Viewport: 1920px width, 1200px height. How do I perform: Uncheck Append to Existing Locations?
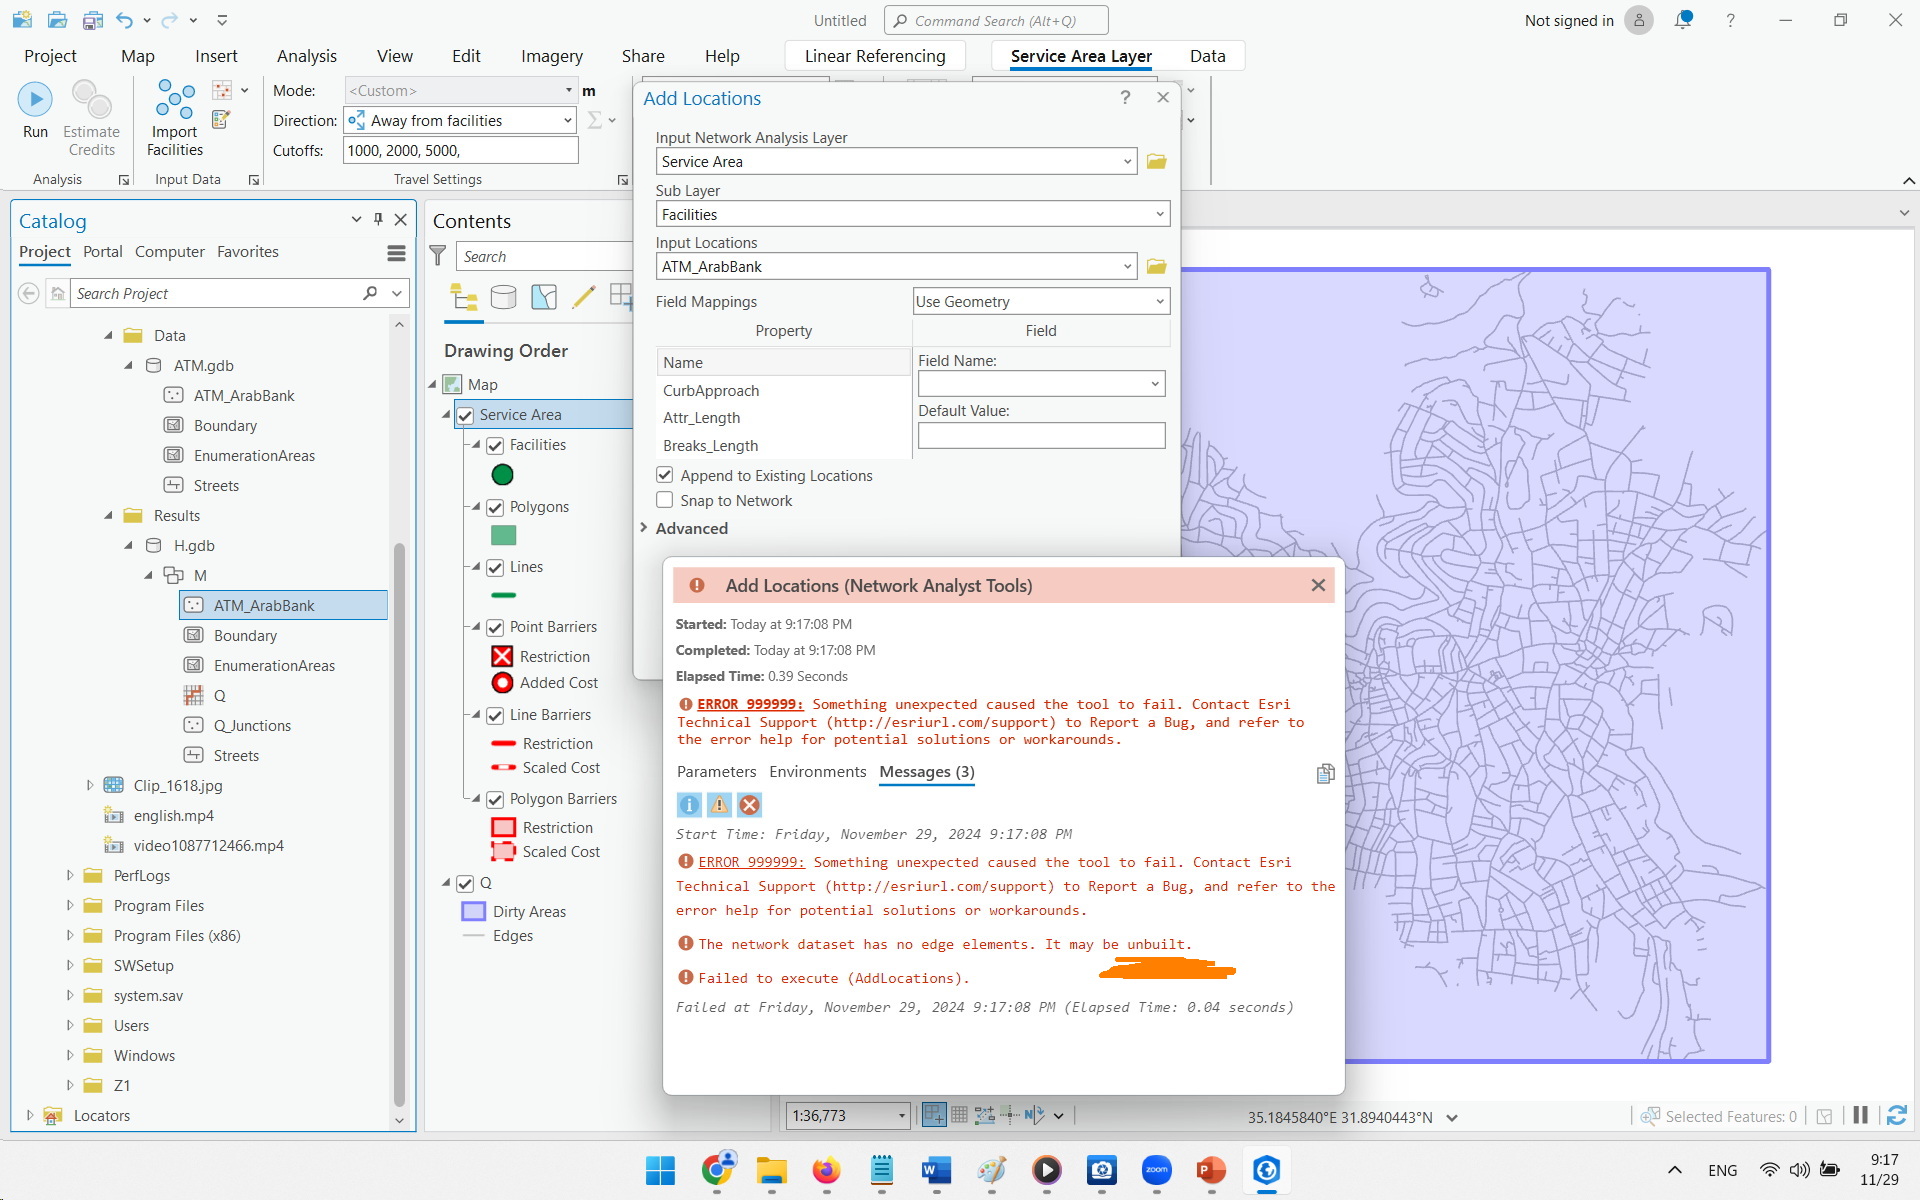tap(665, 475)
